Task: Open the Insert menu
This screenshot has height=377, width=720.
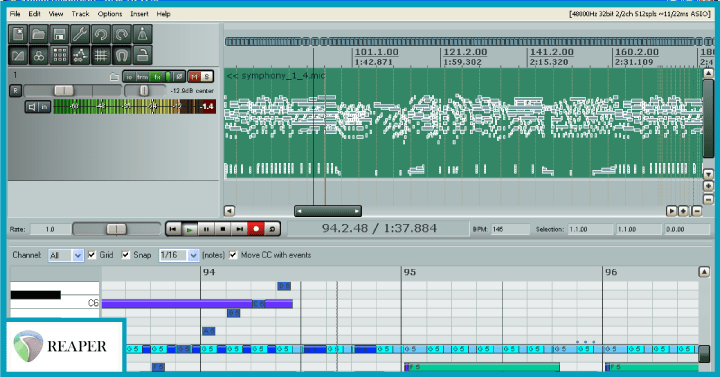Action: pos(139,14)
